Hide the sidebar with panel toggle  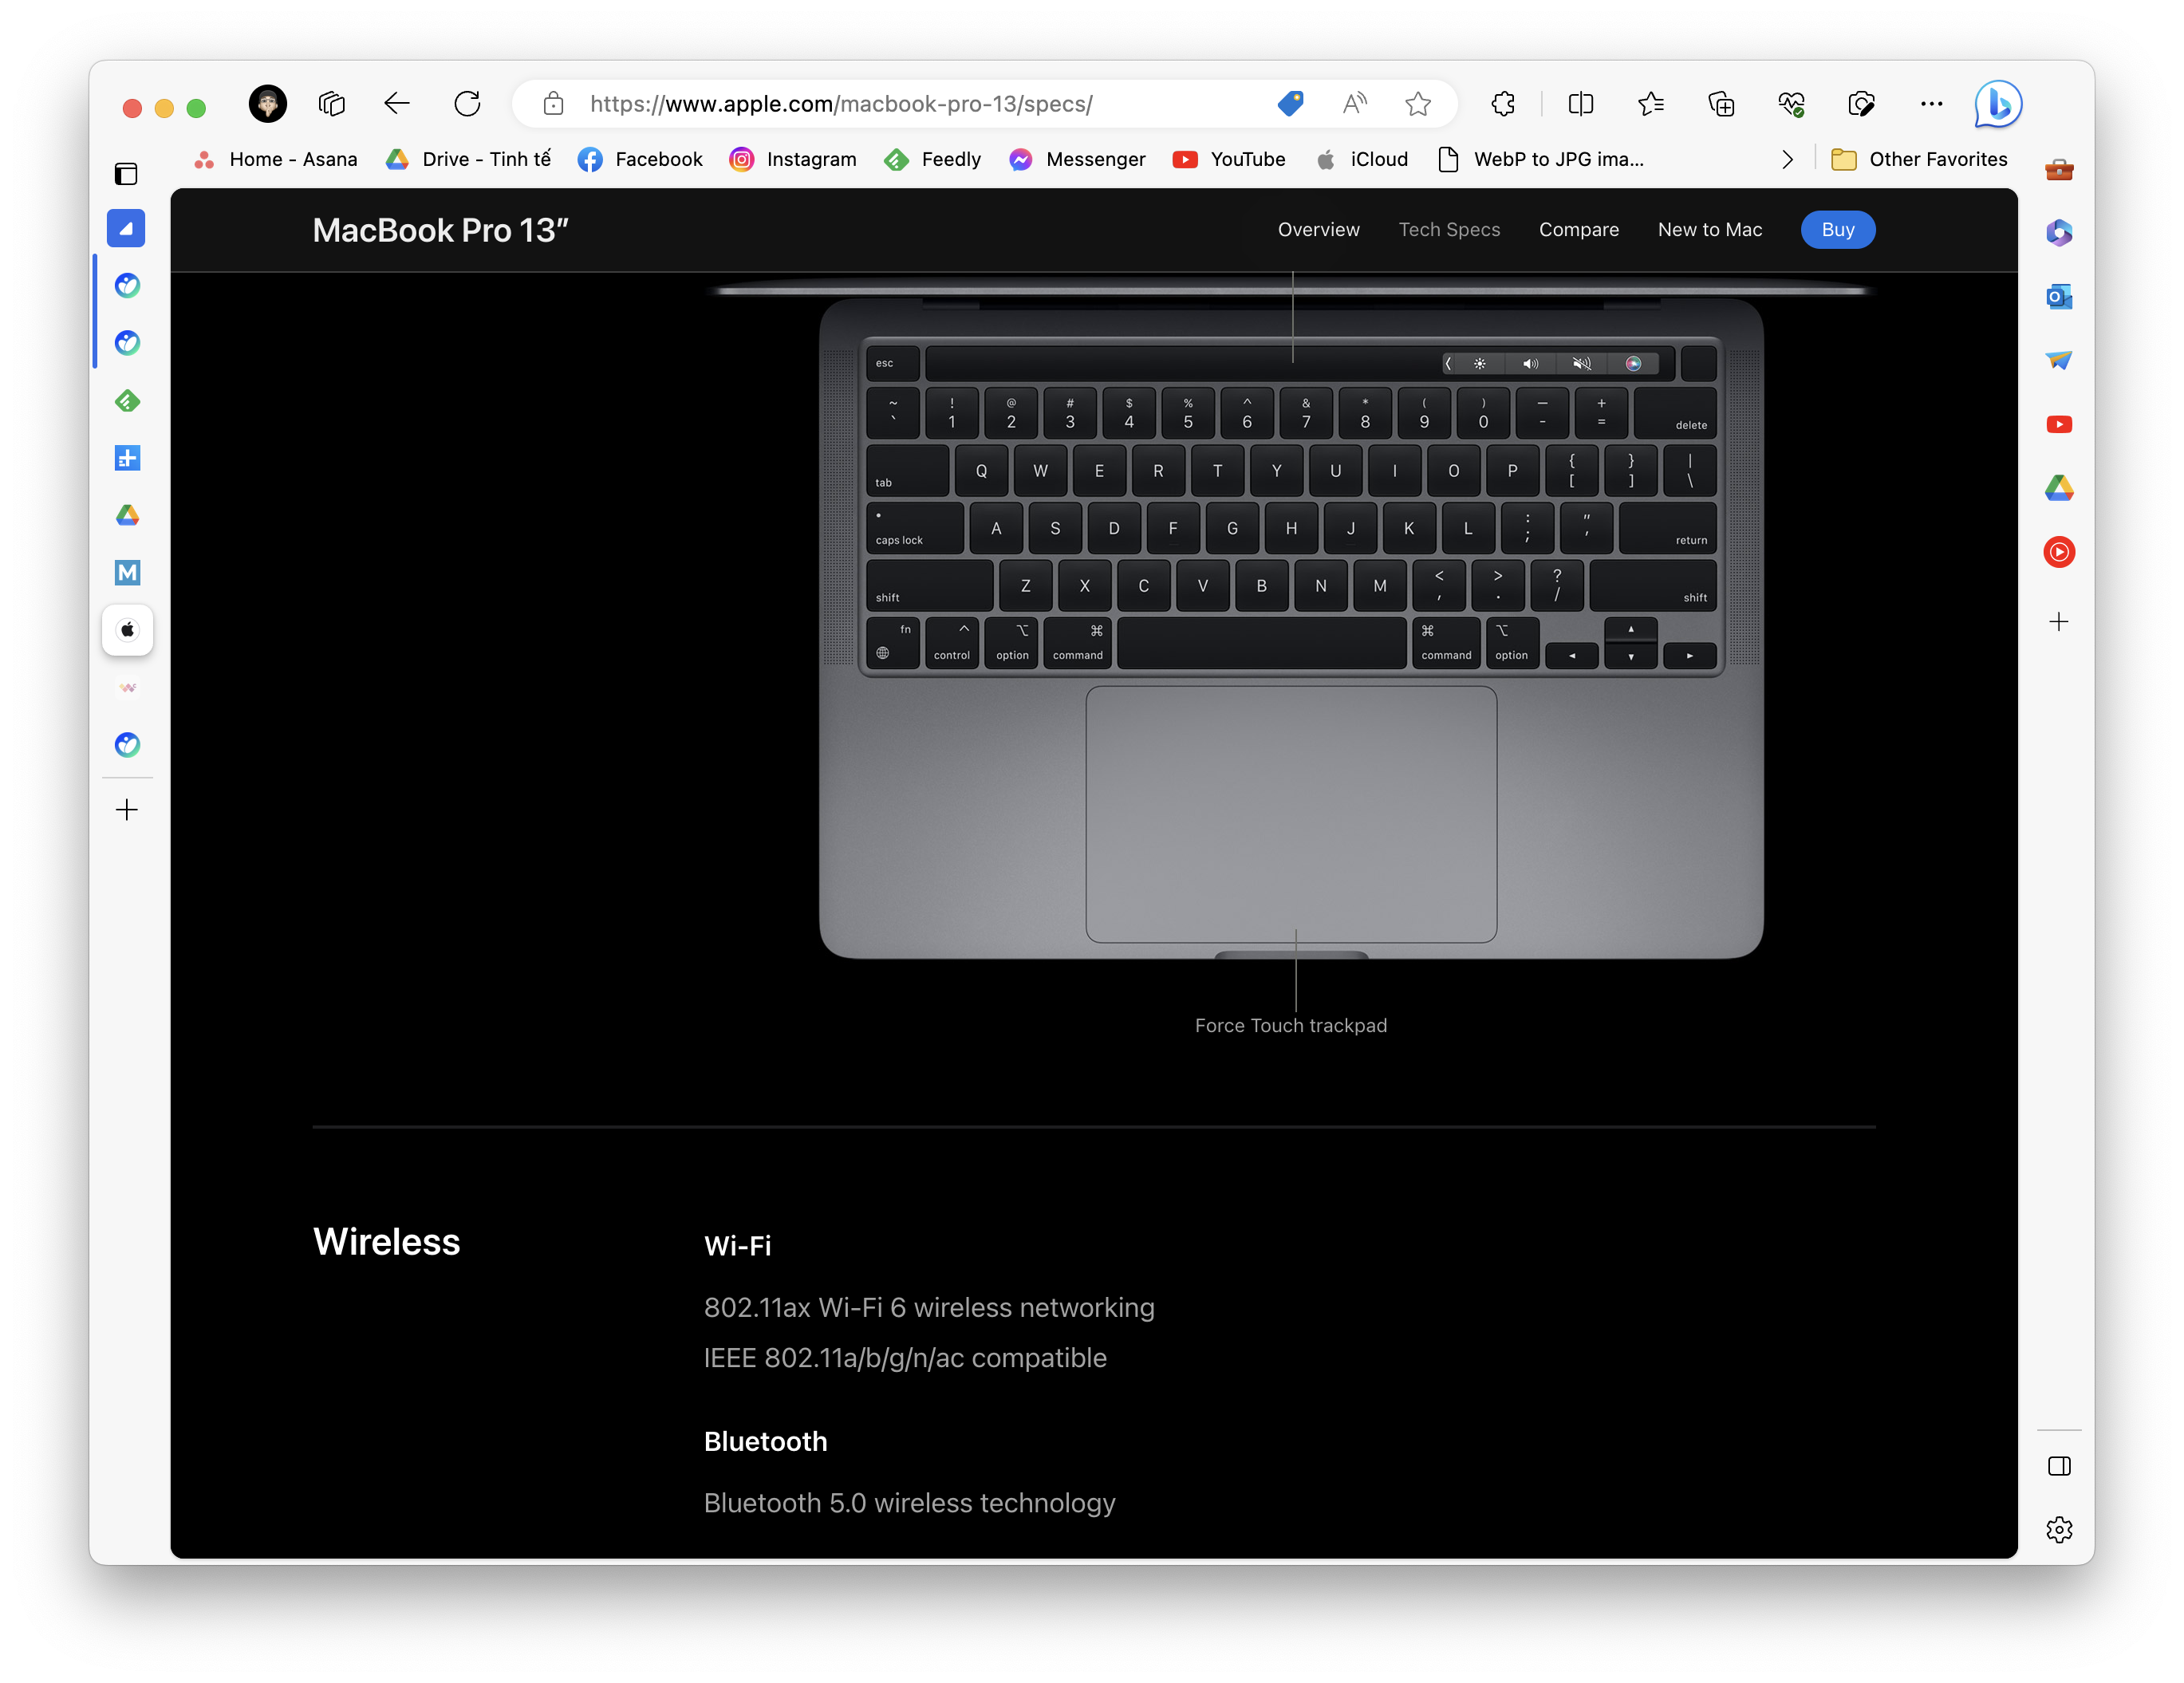(x=2058, y=1466)
